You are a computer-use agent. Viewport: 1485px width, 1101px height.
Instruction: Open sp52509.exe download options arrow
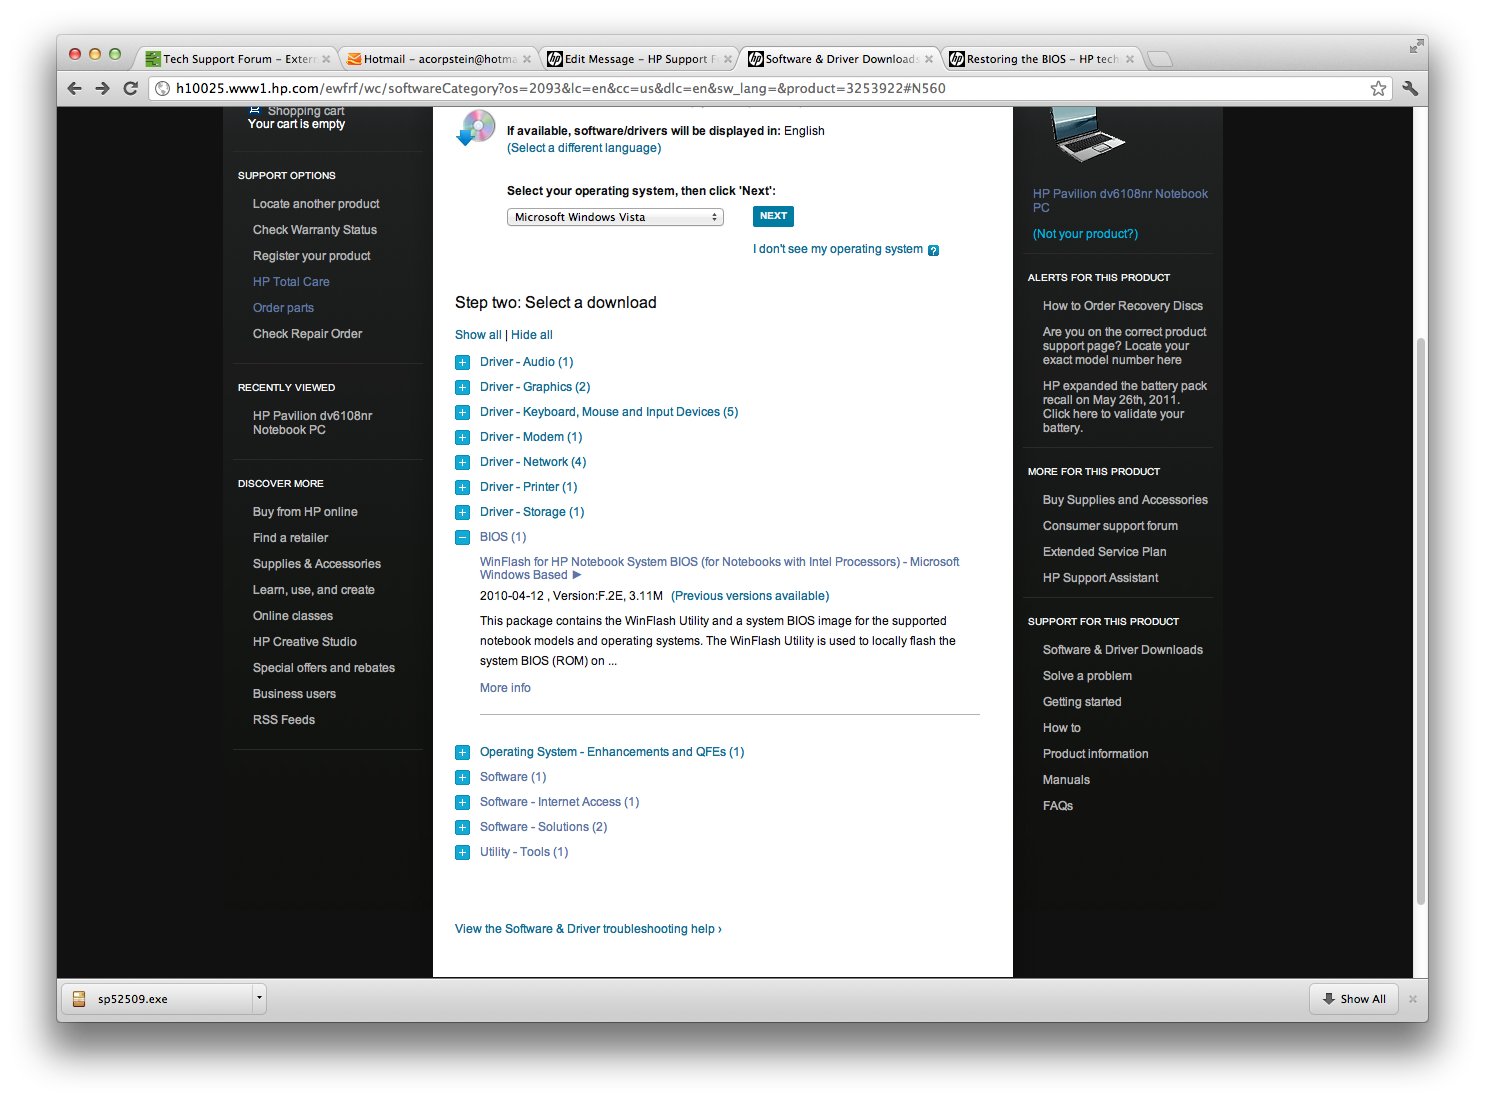click(259, 998)
